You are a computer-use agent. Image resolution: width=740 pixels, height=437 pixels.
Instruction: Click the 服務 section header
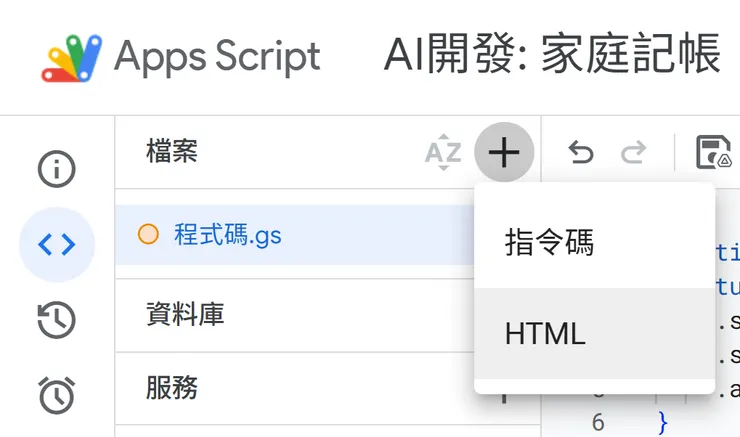click(172, 388)
